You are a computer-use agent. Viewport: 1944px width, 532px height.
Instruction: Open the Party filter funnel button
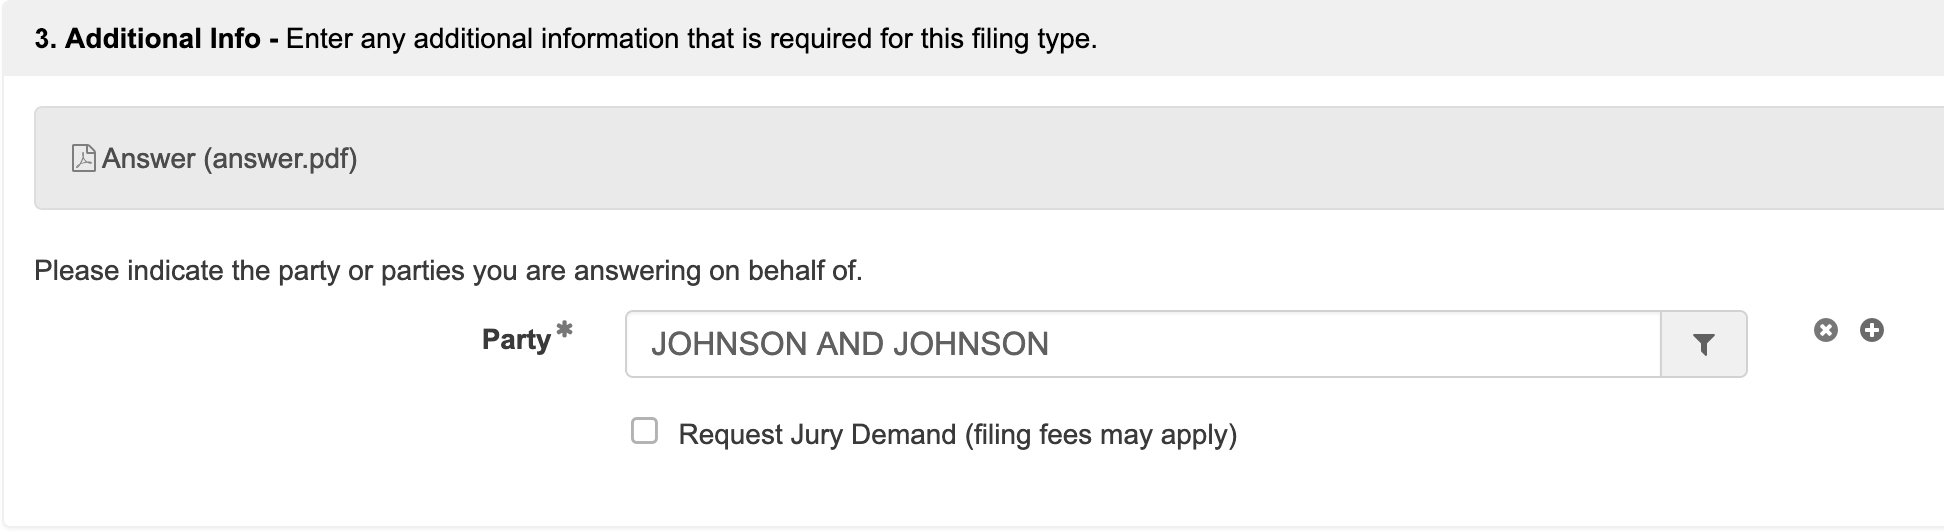[1704, 344]
